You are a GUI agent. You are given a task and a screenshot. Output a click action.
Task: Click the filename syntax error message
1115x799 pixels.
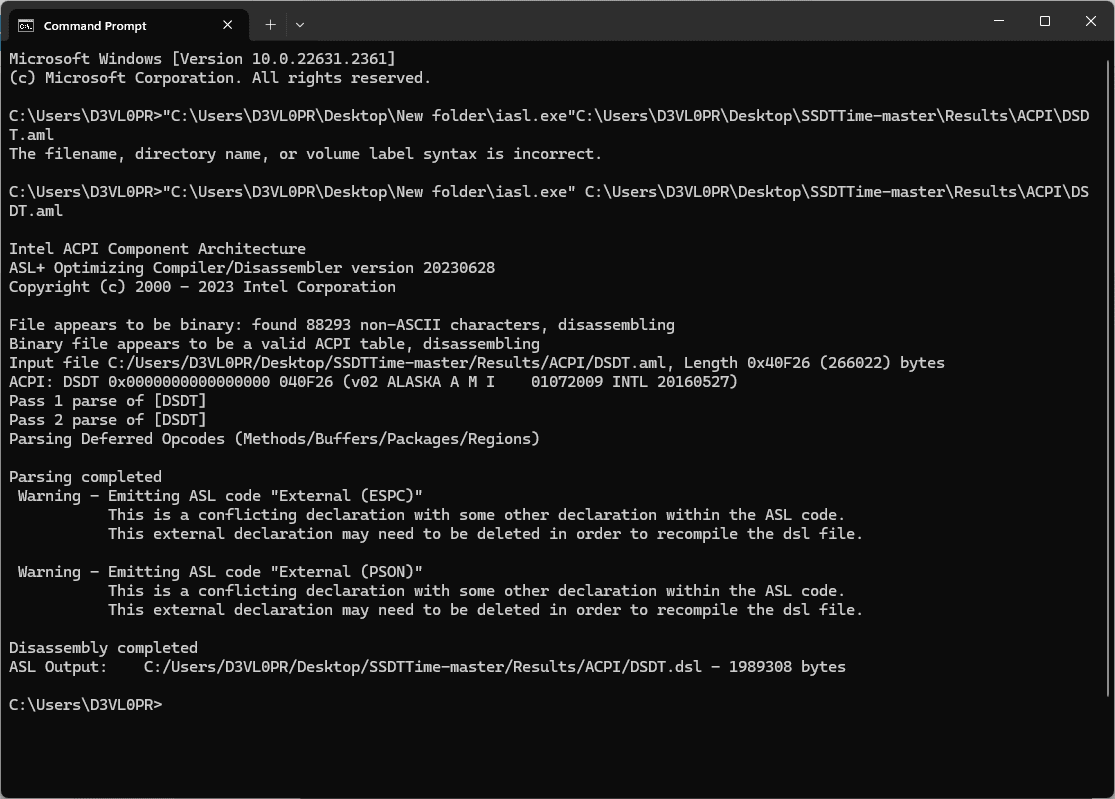[300, 153]
